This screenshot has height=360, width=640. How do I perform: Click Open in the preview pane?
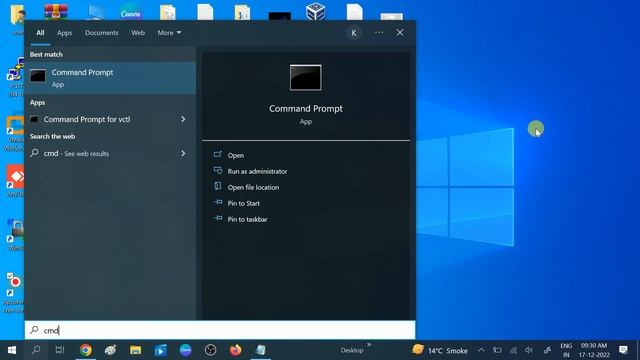236,156
